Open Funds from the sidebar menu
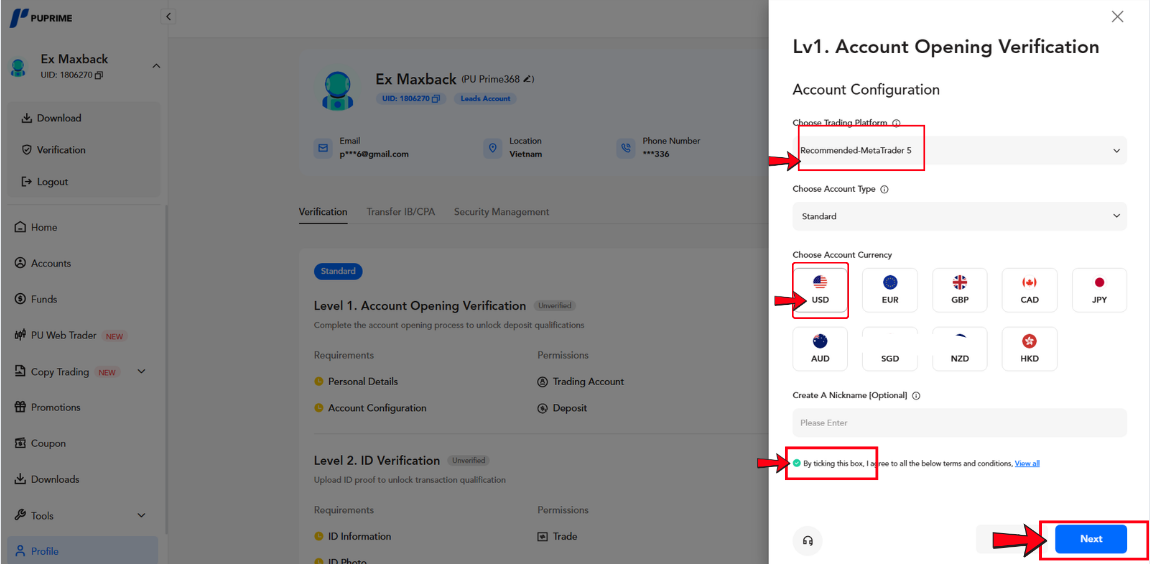 pyautogui.click(x=44, y=299)
